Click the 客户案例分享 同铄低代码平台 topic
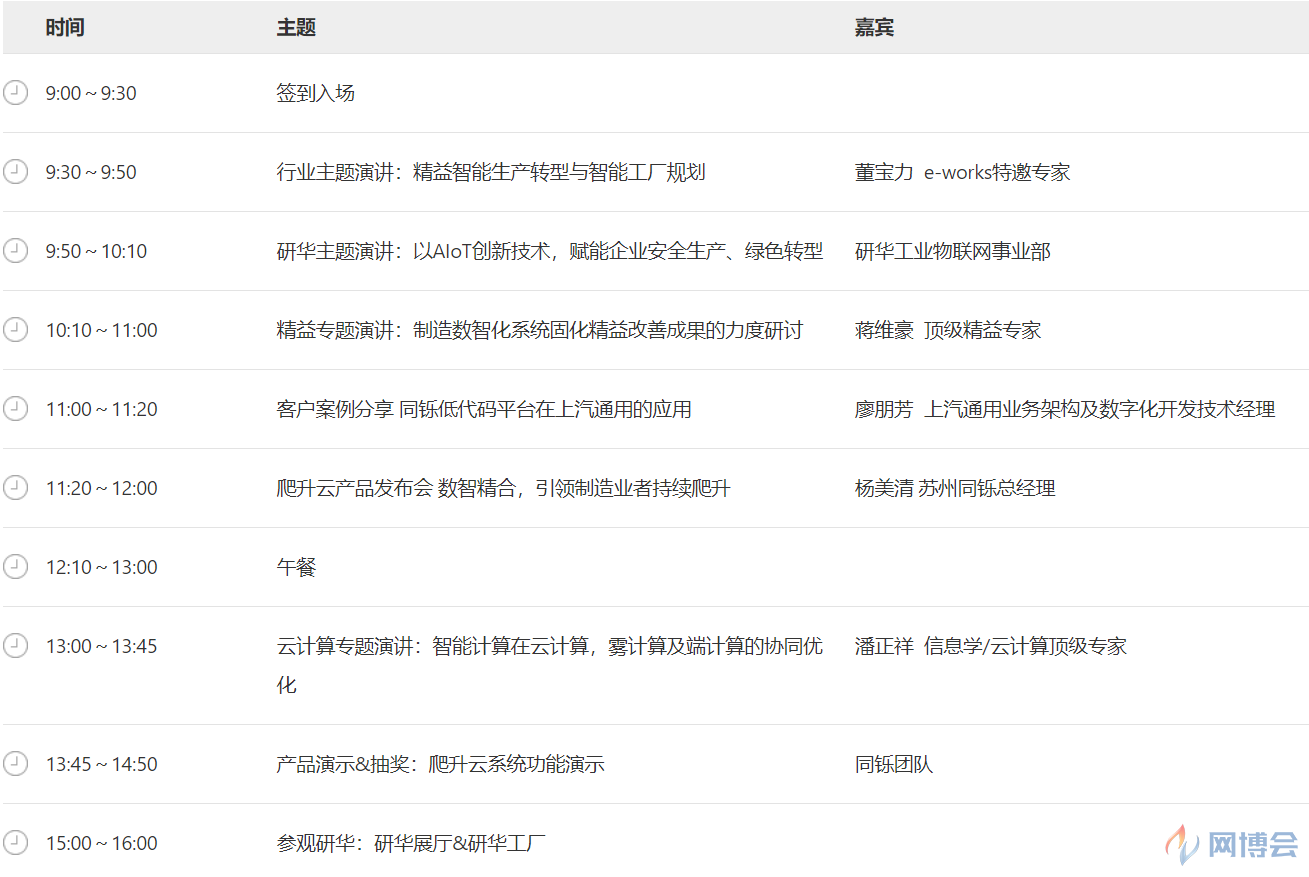 pyautogui.click(x=484, y=410)
